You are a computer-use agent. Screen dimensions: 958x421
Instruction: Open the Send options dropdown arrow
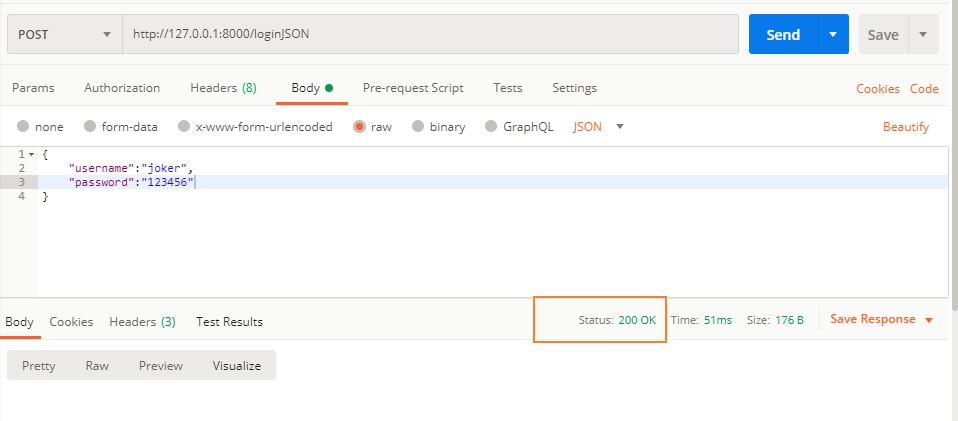point(833,34)
